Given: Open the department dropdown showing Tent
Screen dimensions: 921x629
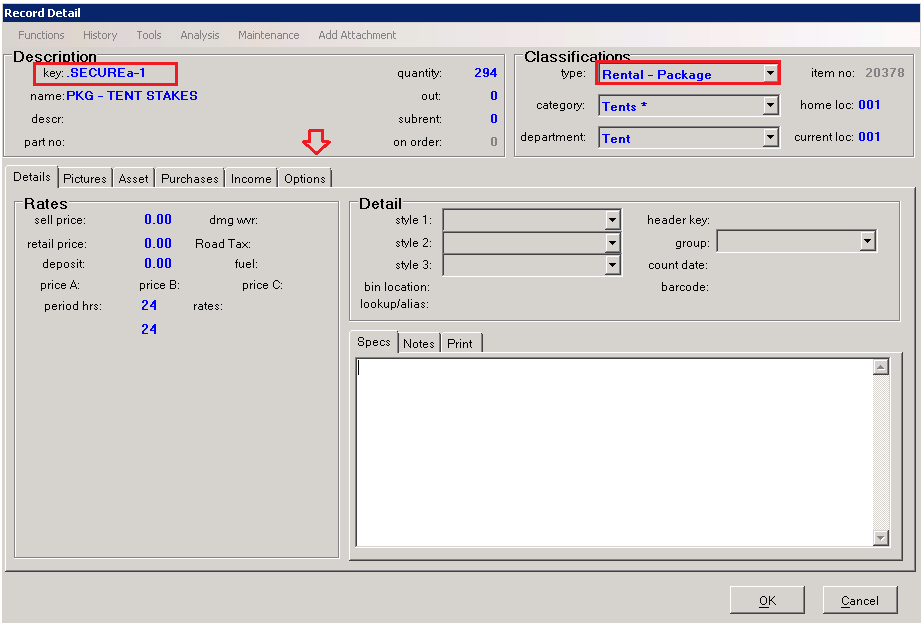Looking at the screenshot, I should tap(770, 138).
